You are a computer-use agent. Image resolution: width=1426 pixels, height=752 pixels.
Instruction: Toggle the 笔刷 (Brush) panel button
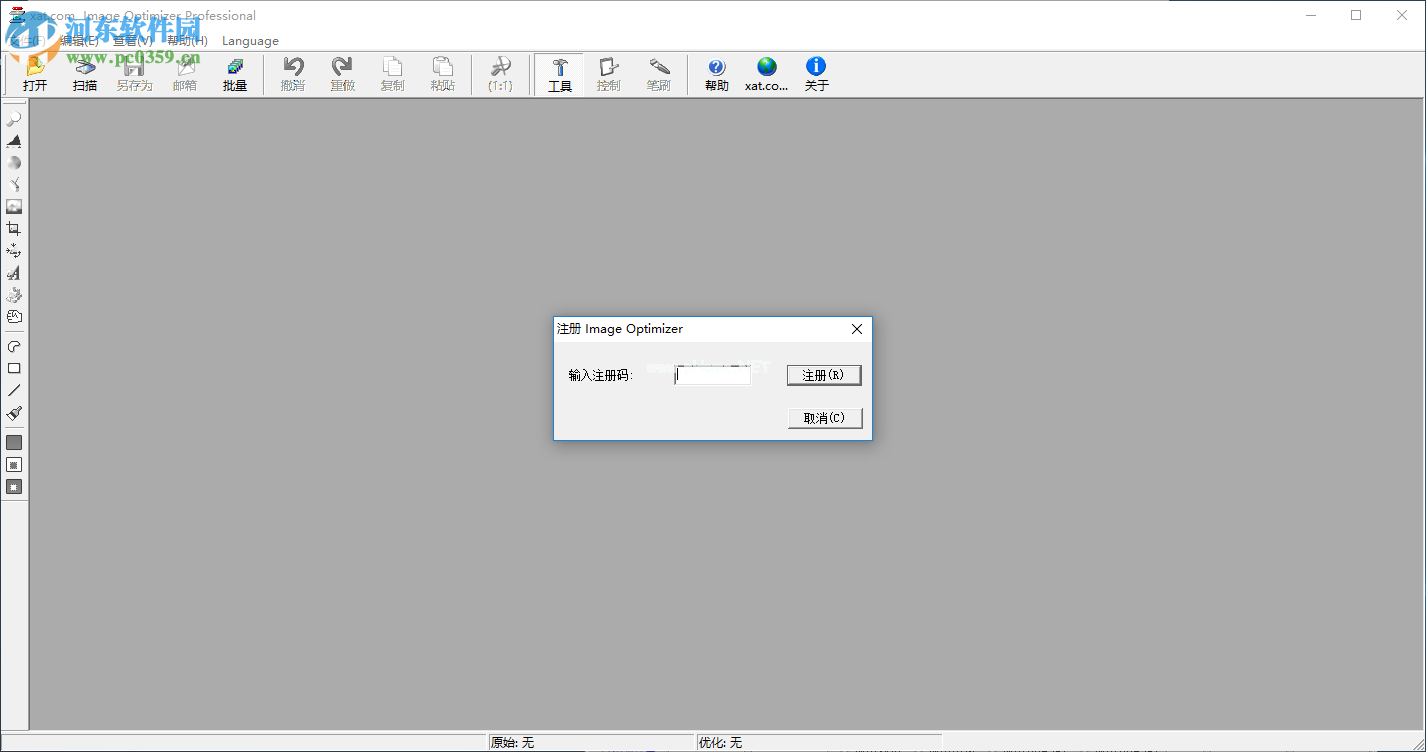pos(659,74)
